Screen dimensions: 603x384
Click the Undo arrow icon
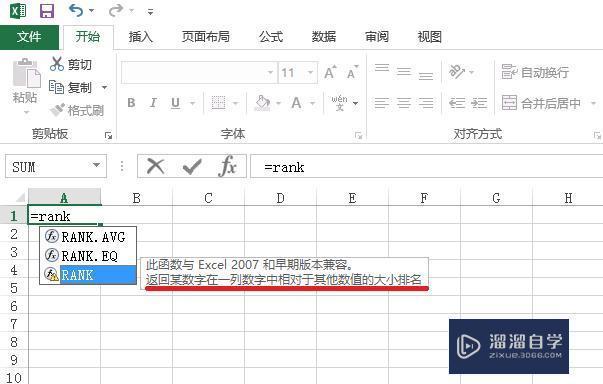click(76, 10)
